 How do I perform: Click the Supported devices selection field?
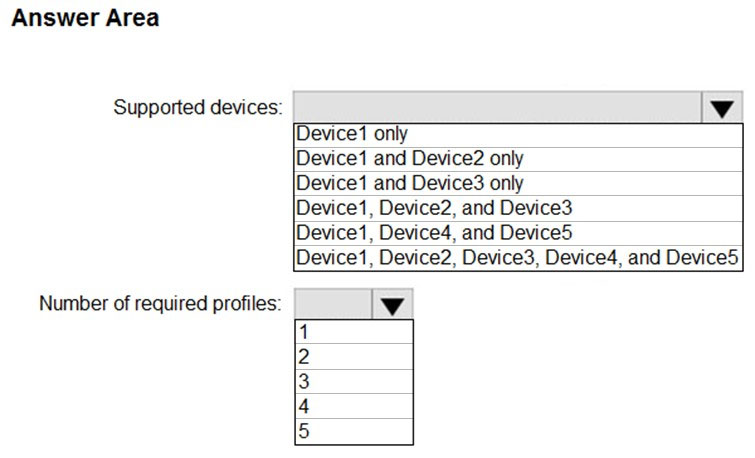point(497,107)
